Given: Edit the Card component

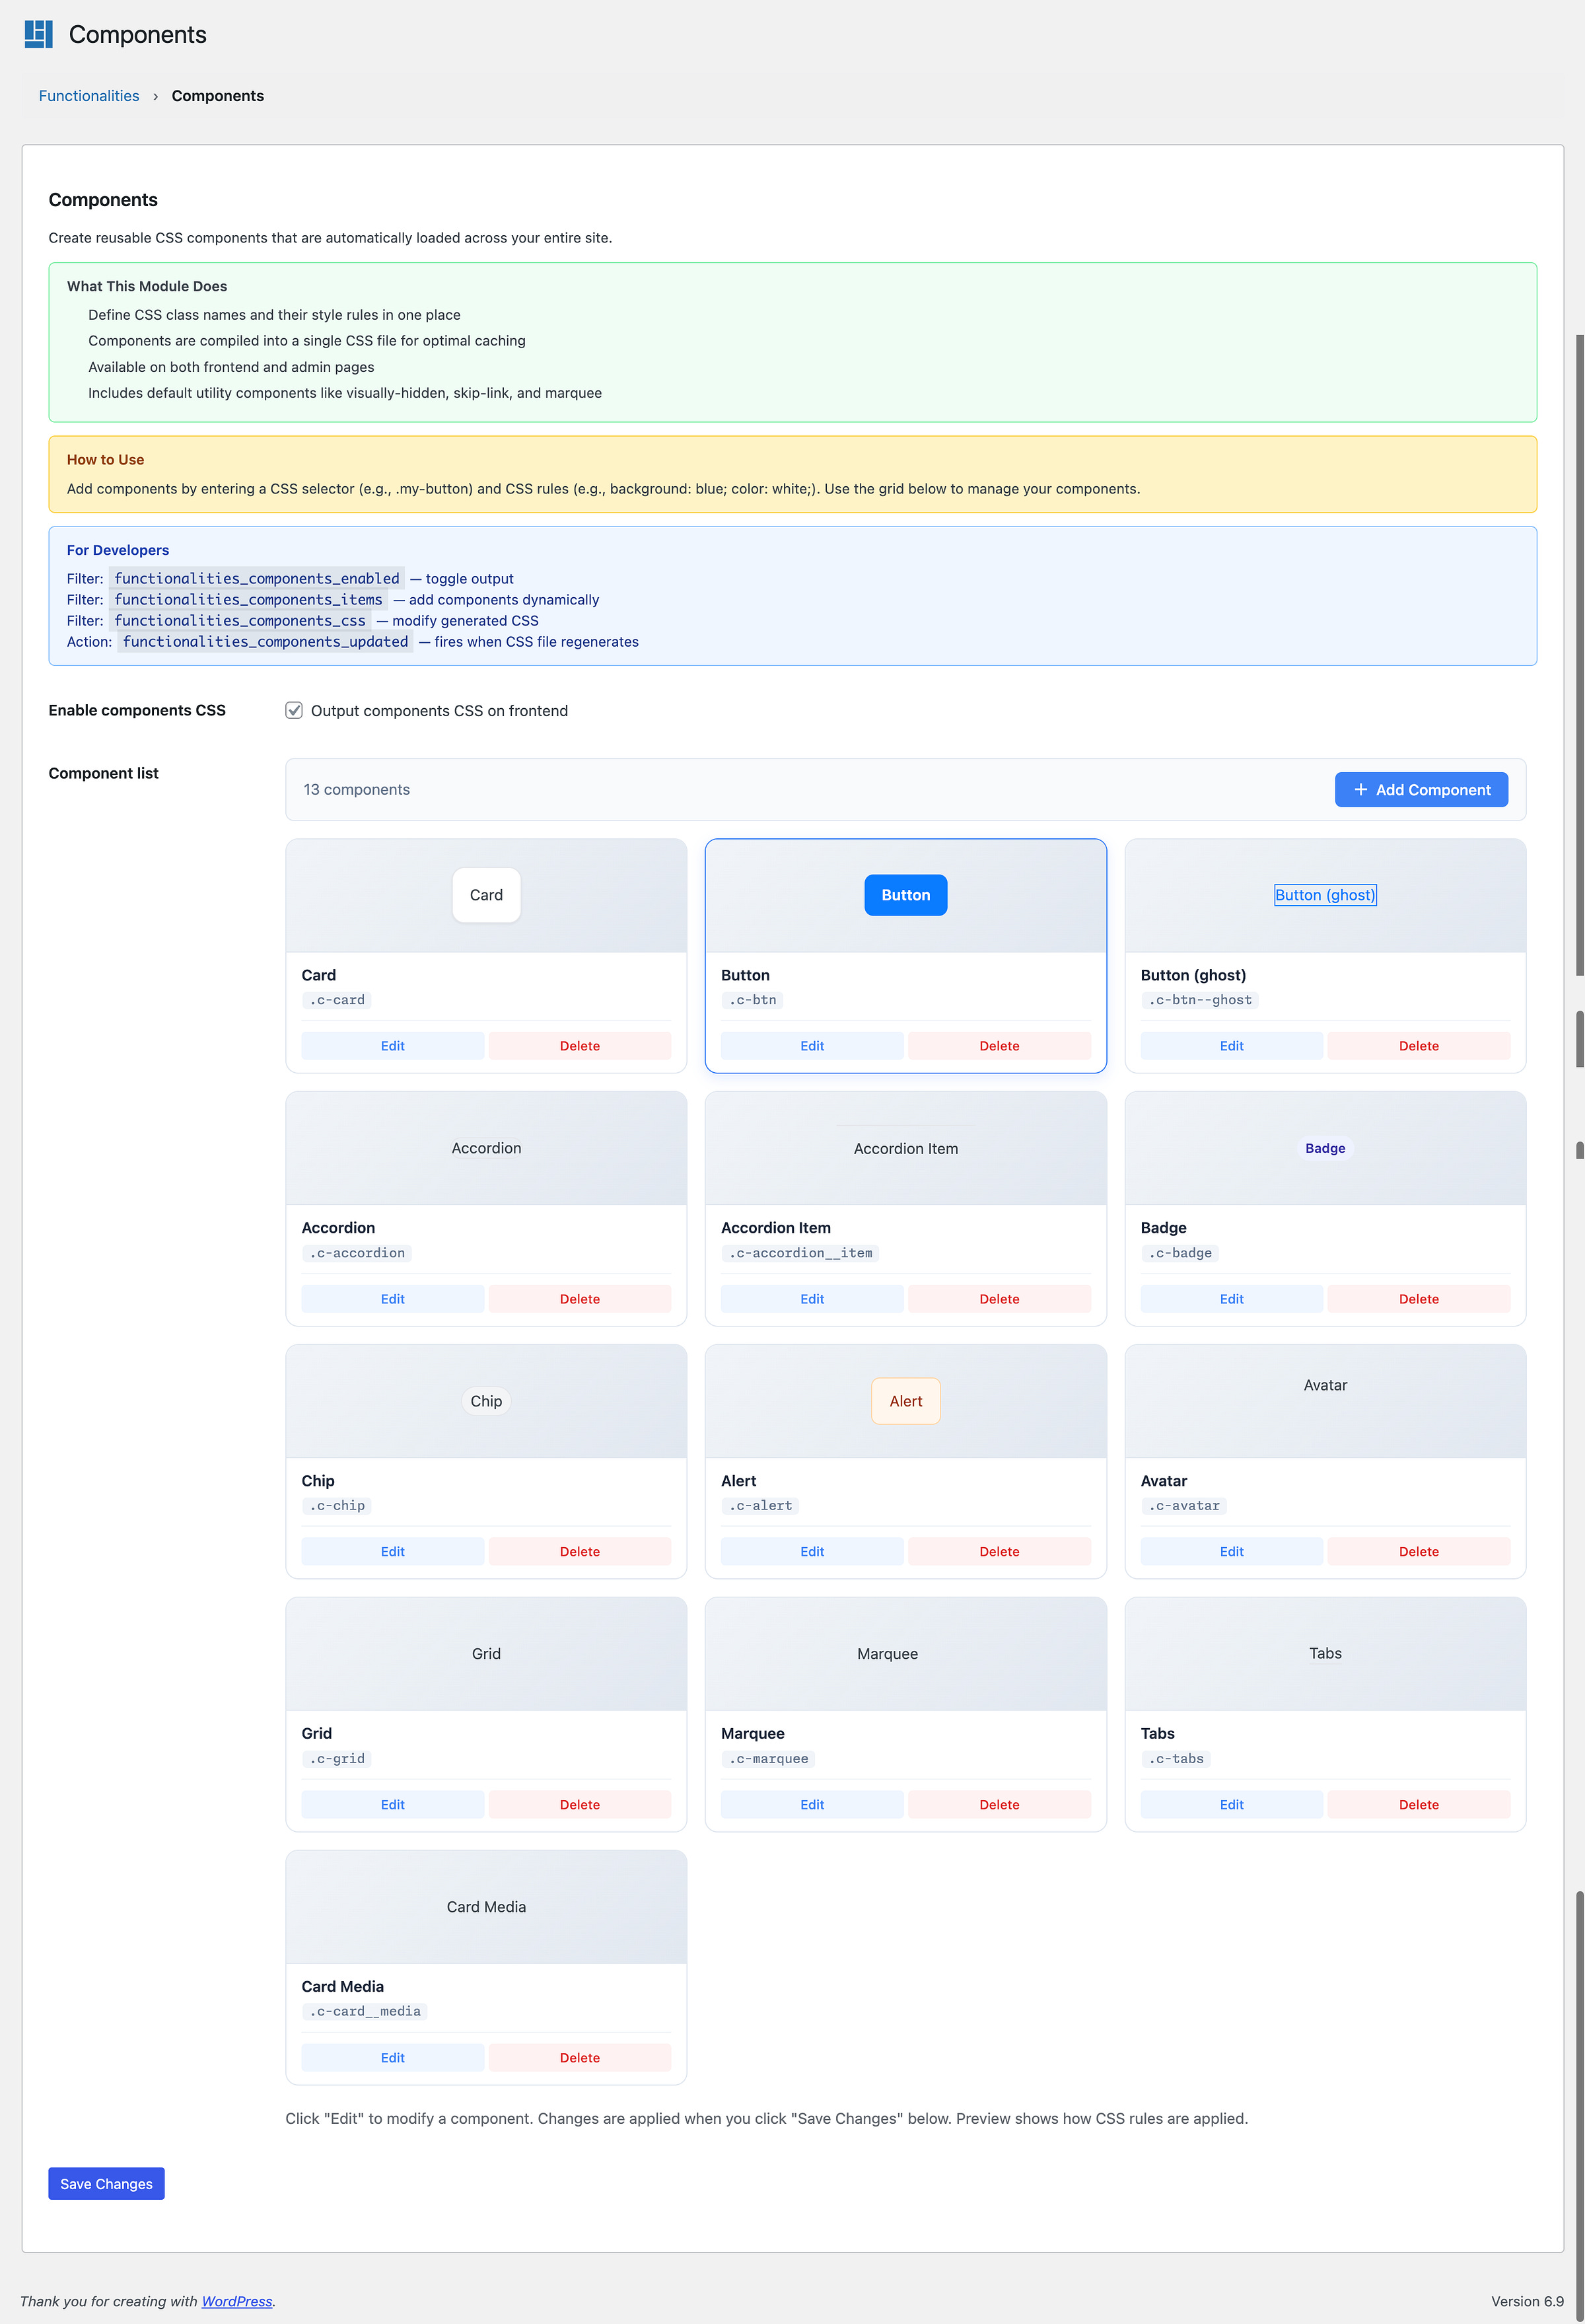Looking at the screenshot, I should pyautogui.click(x=392, y=1046).
